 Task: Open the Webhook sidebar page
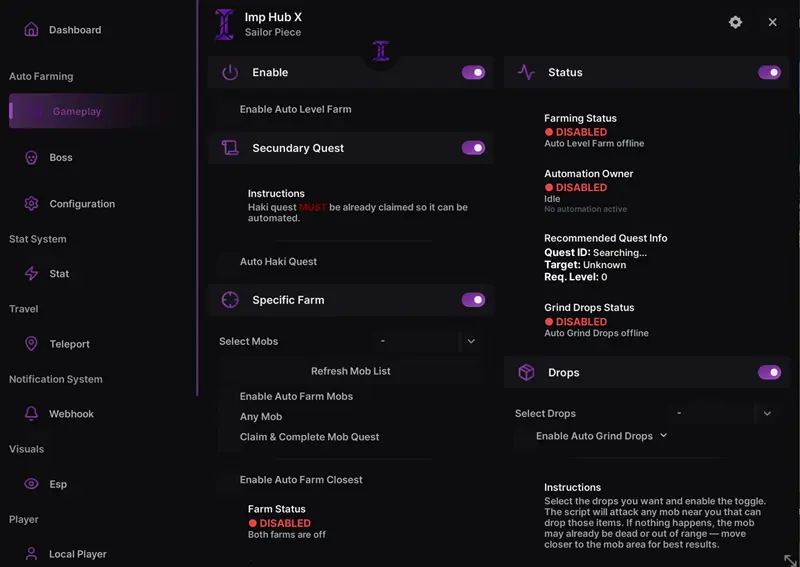(71, 414)
